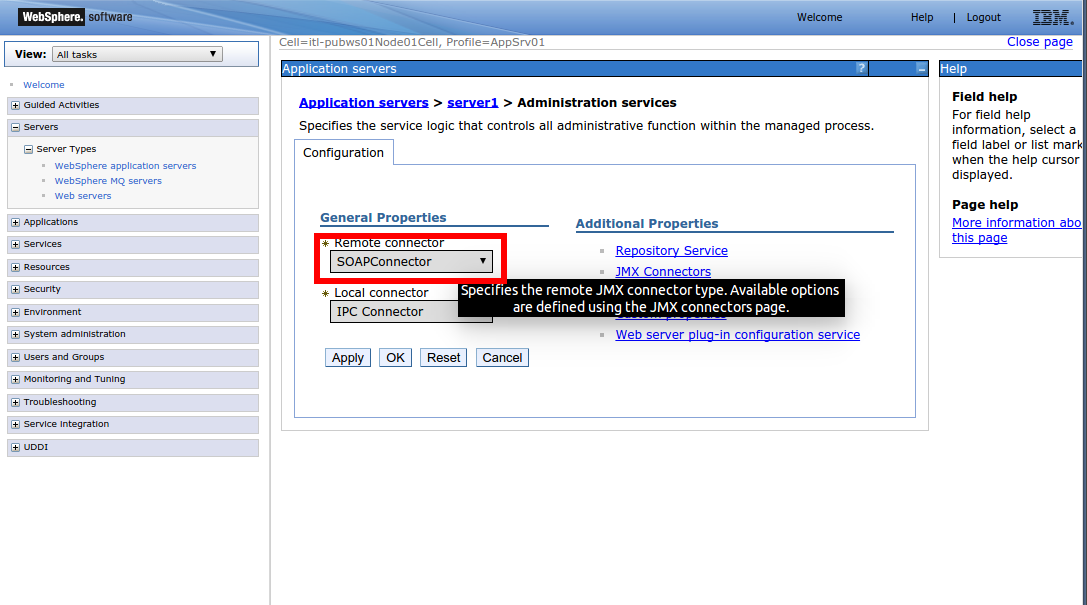Open JMX Connectors link
Image resolution: width=1087 pixels, height=605 pixels.
point(663,272)
